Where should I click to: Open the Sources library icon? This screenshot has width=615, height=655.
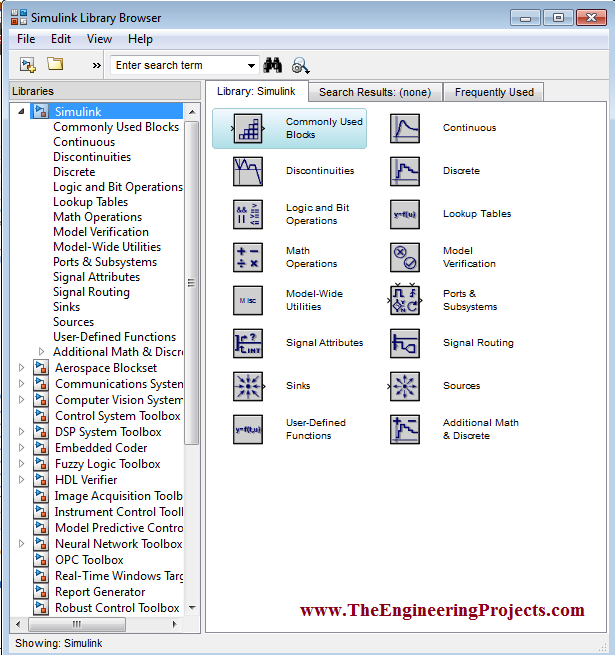(405, 386)
